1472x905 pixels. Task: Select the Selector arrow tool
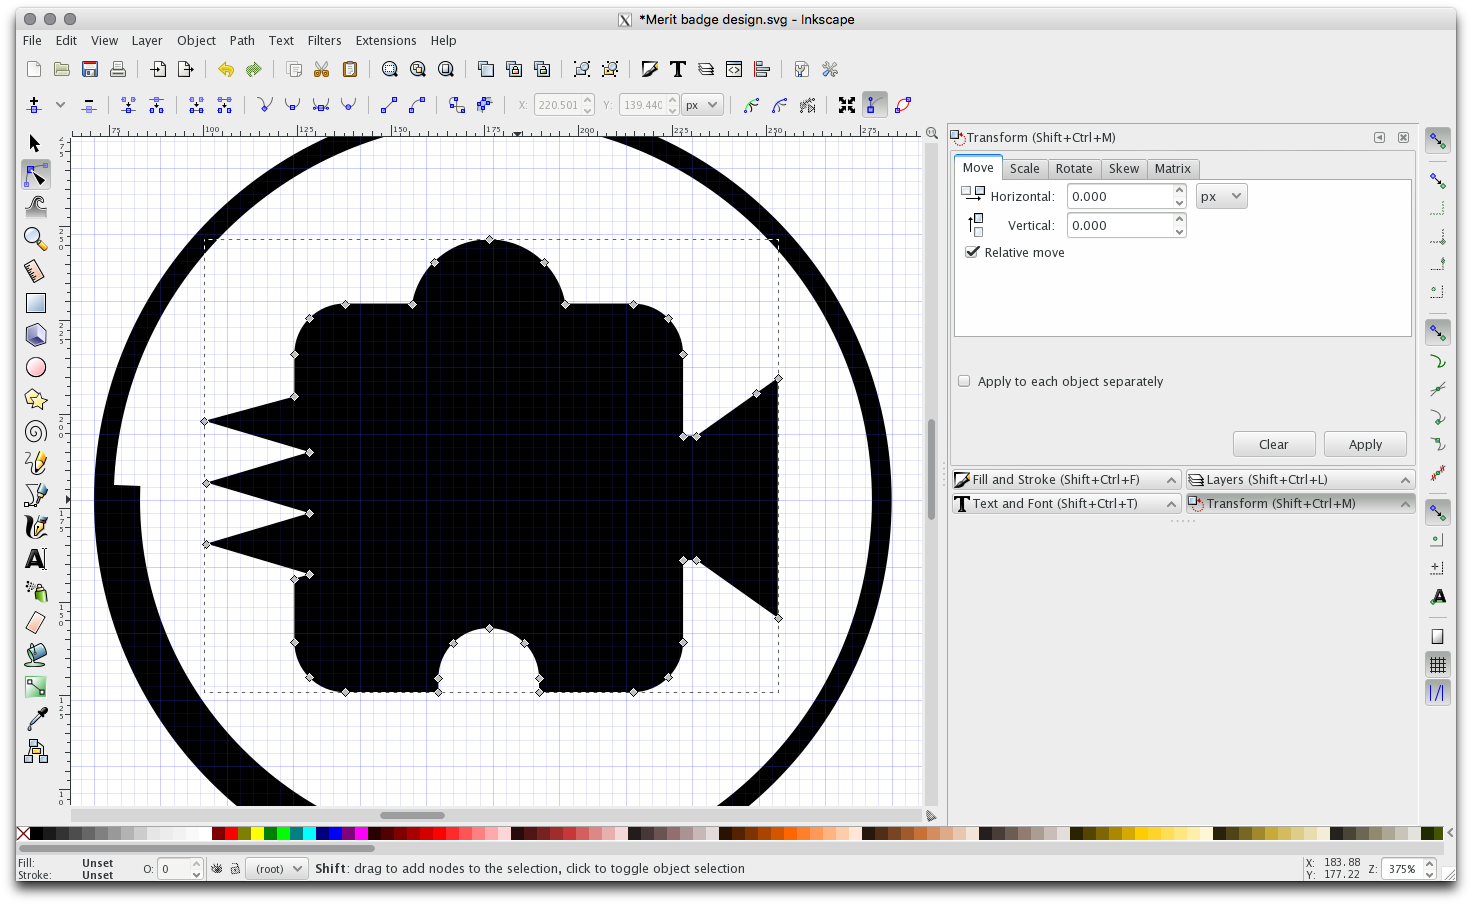tap(35, 143)
